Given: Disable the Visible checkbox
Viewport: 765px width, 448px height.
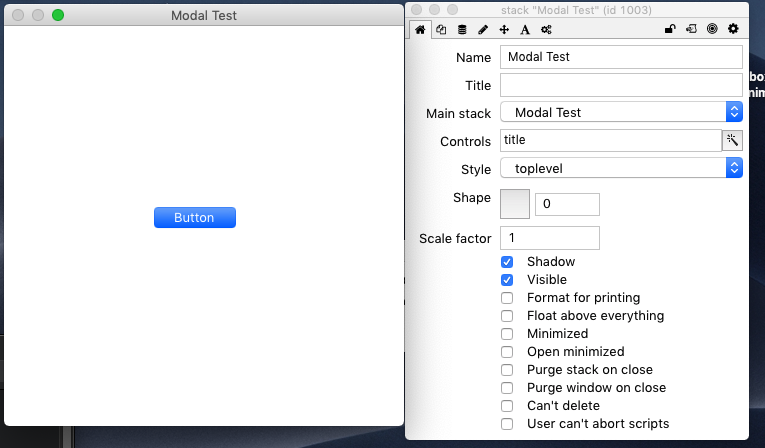Looking at the screenshot, I should 507,280.
